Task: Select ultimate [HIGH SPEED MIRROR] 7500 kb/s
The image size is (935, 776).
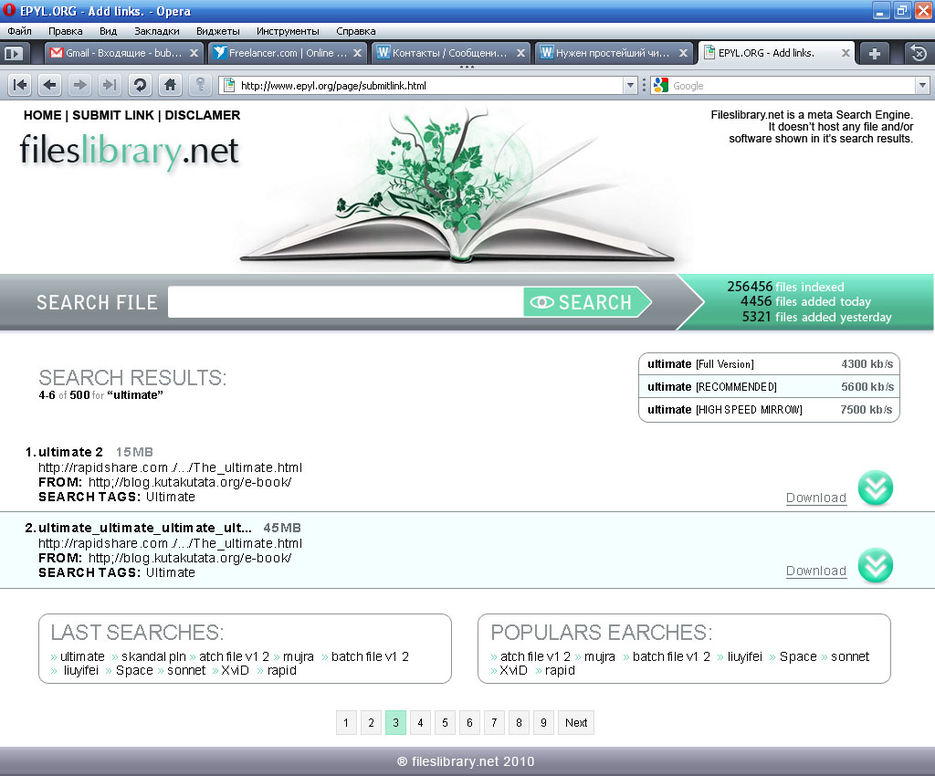Action: click(x=769, y=410)
